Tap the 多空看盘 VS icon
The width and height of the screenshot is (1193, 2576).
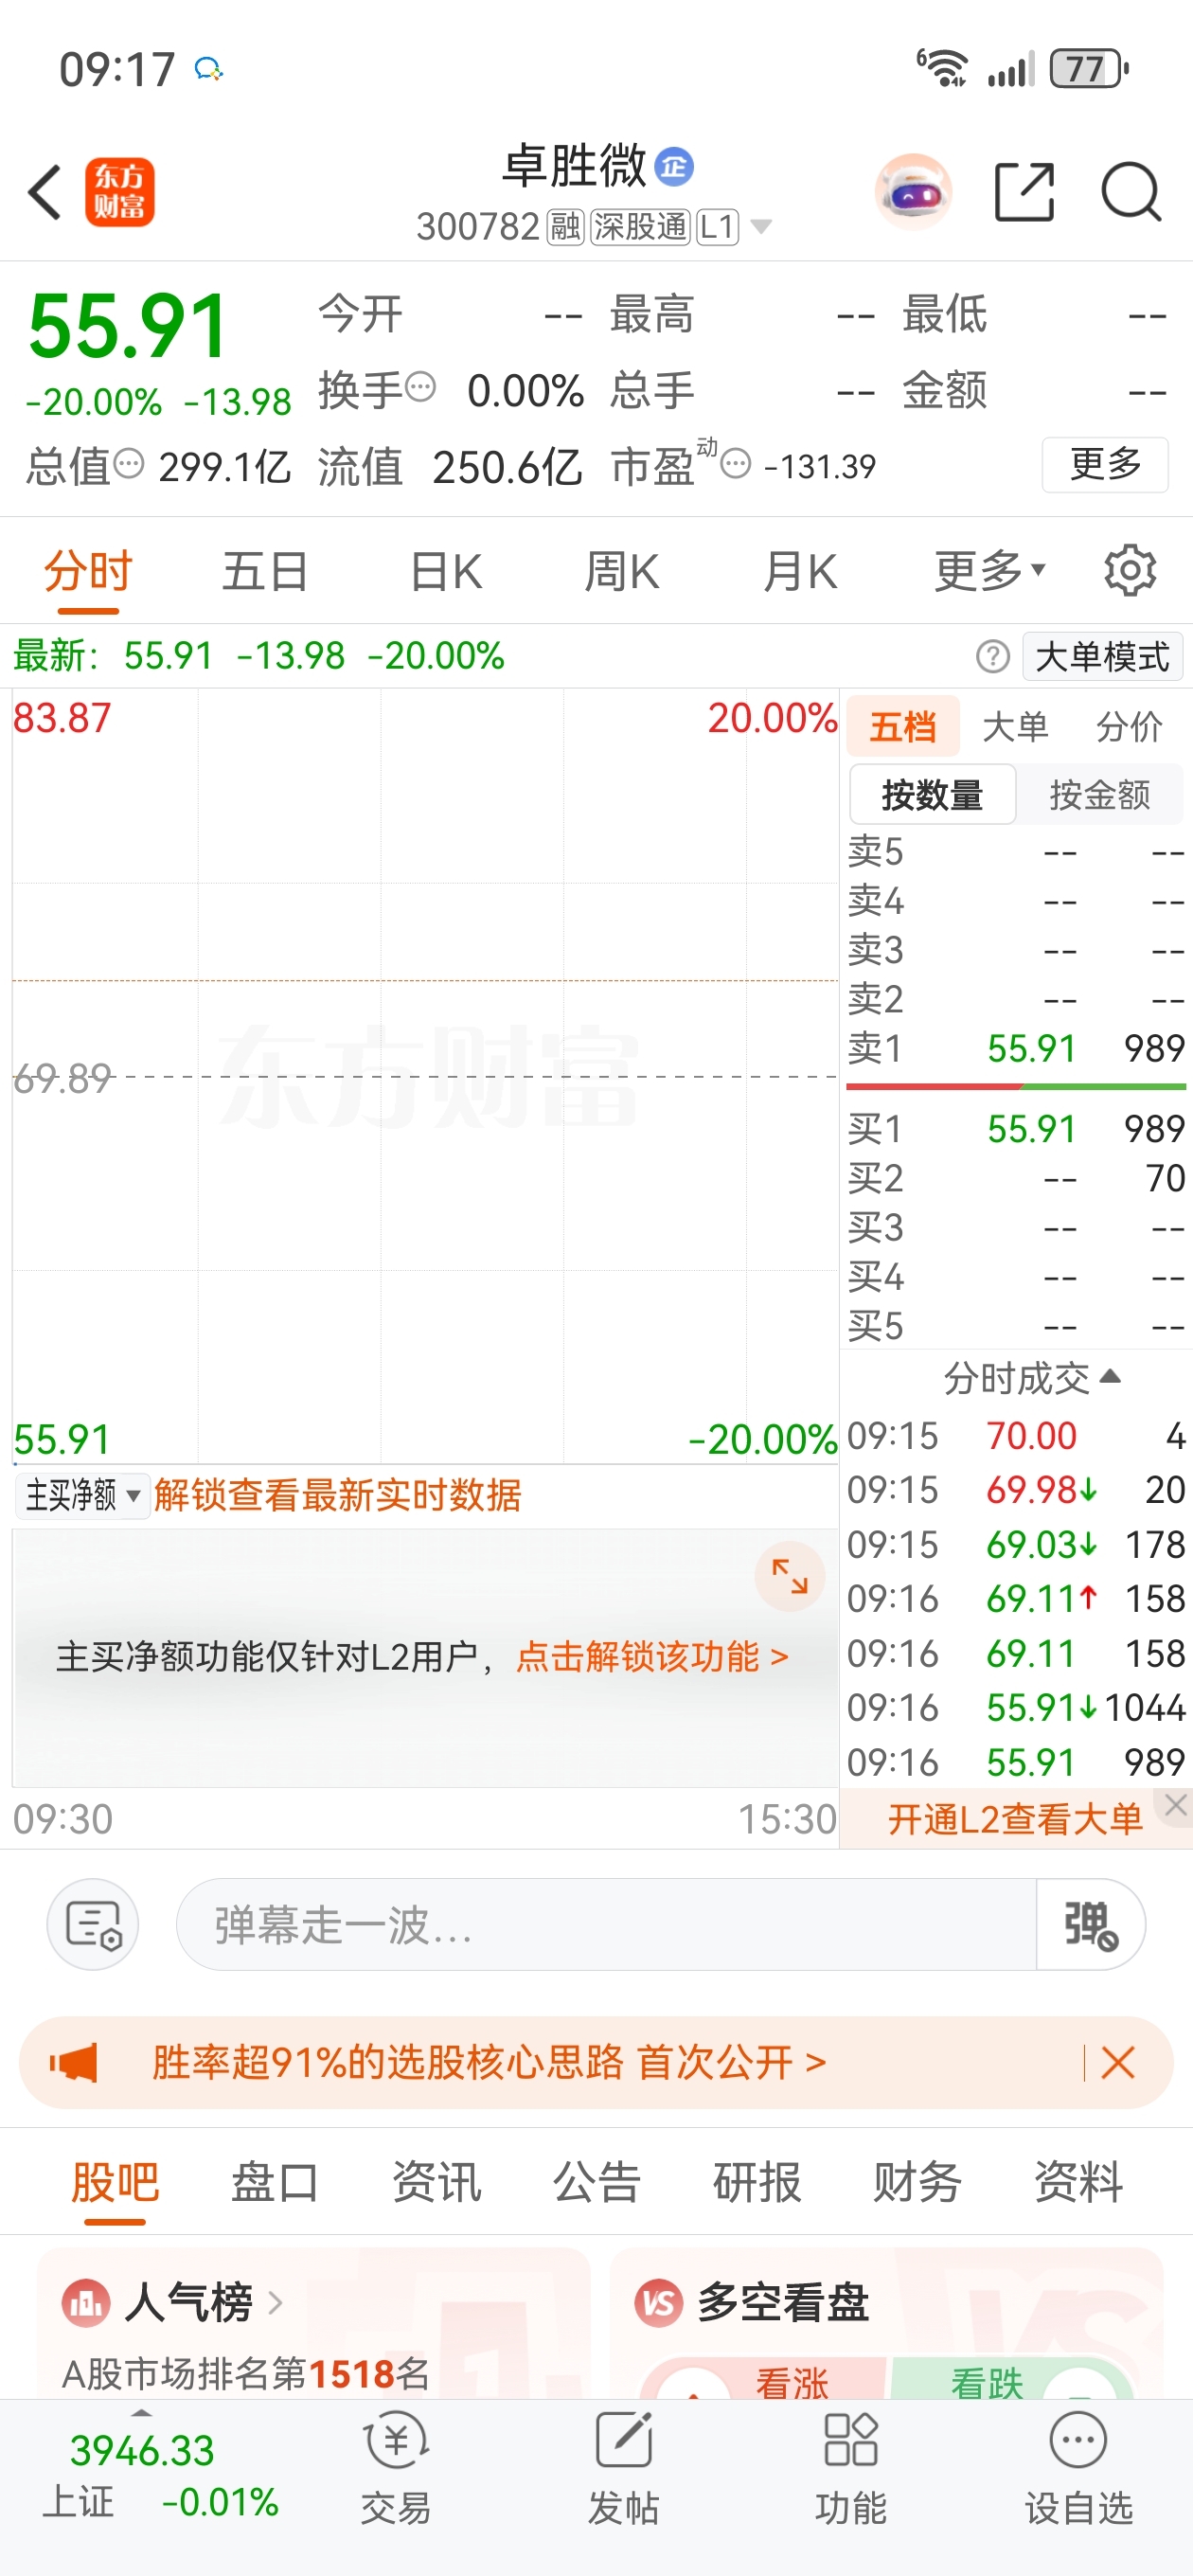point(659,2304)
